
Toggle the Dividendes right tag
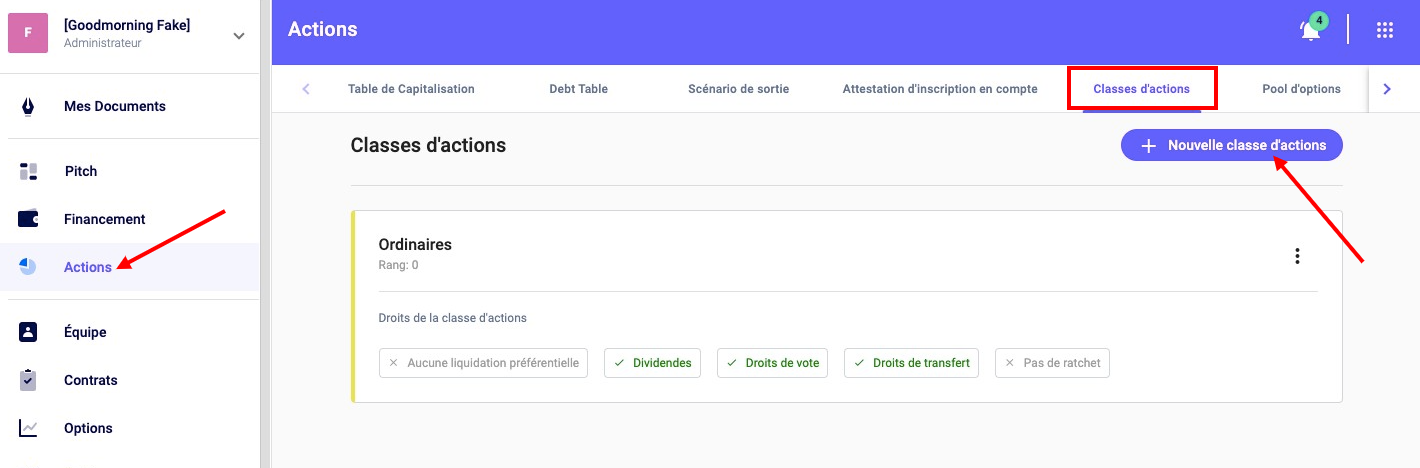click(652, 363)
